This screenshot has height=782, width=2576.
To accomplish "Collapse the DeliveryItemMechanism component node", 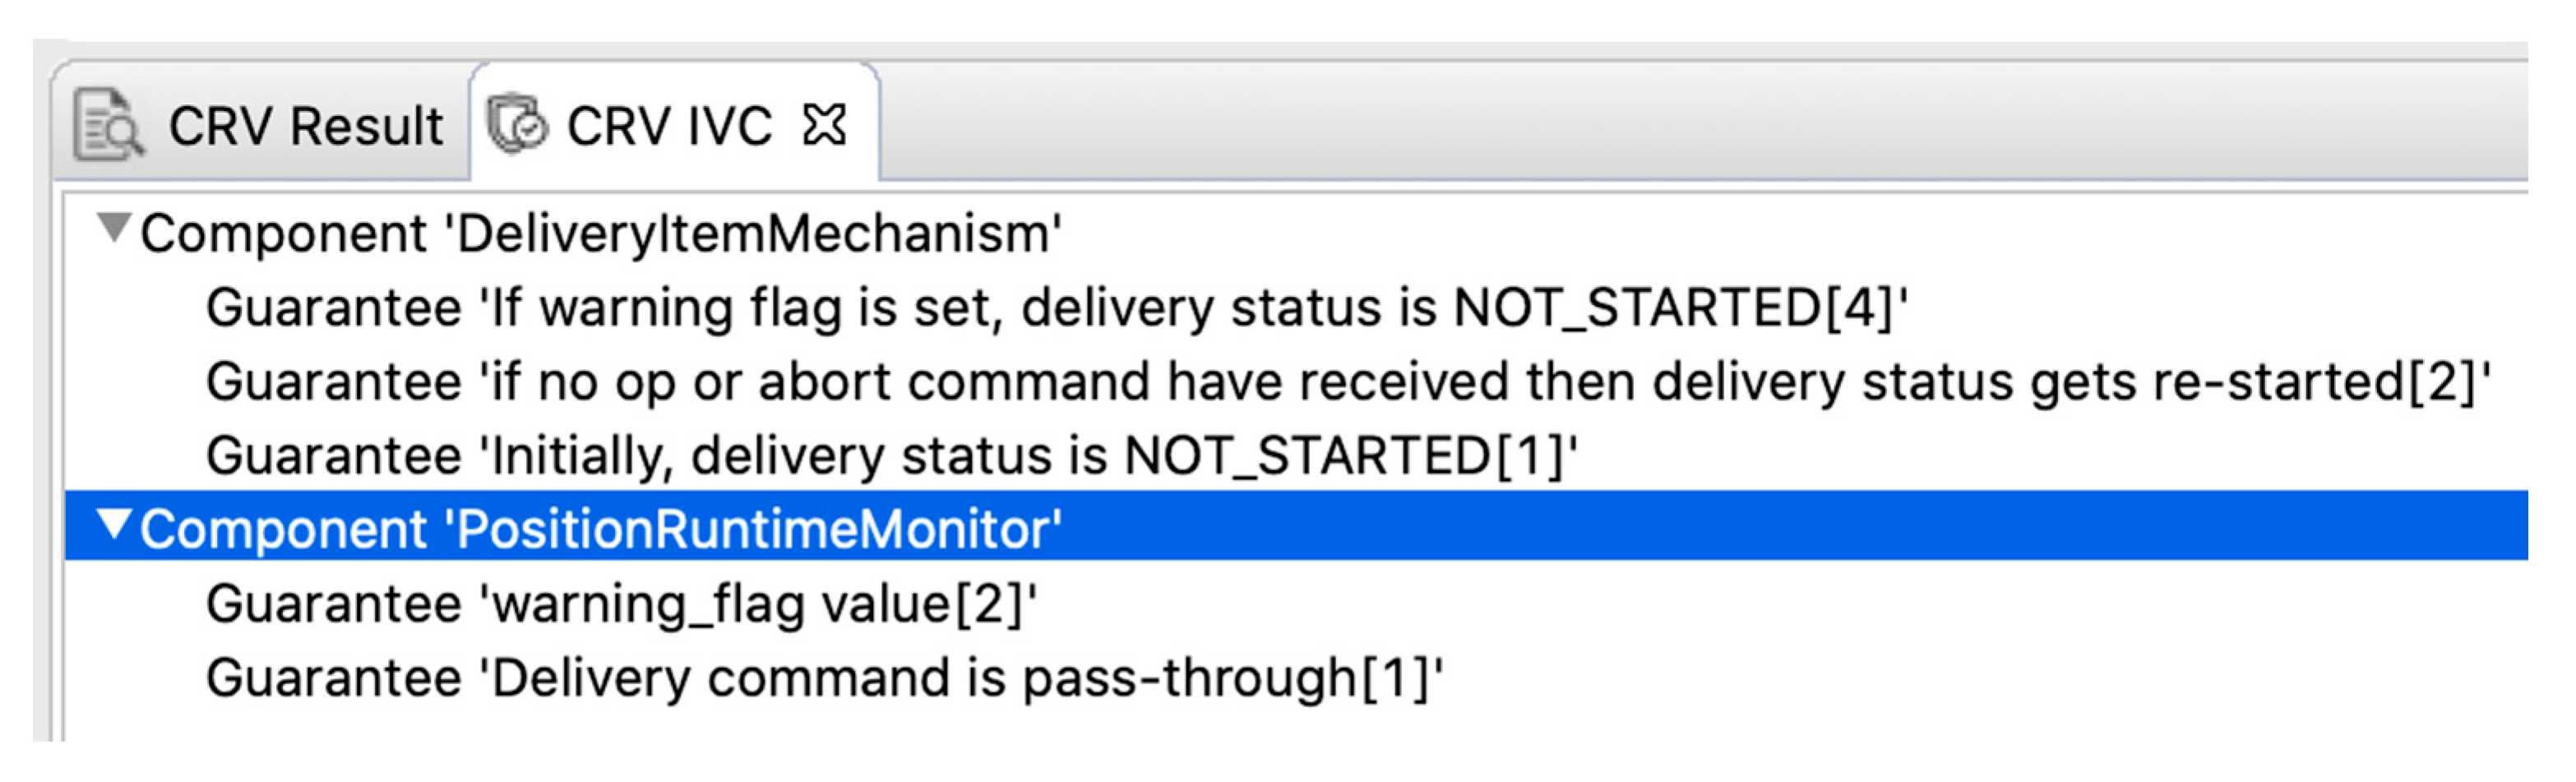I will pos(114,228).
